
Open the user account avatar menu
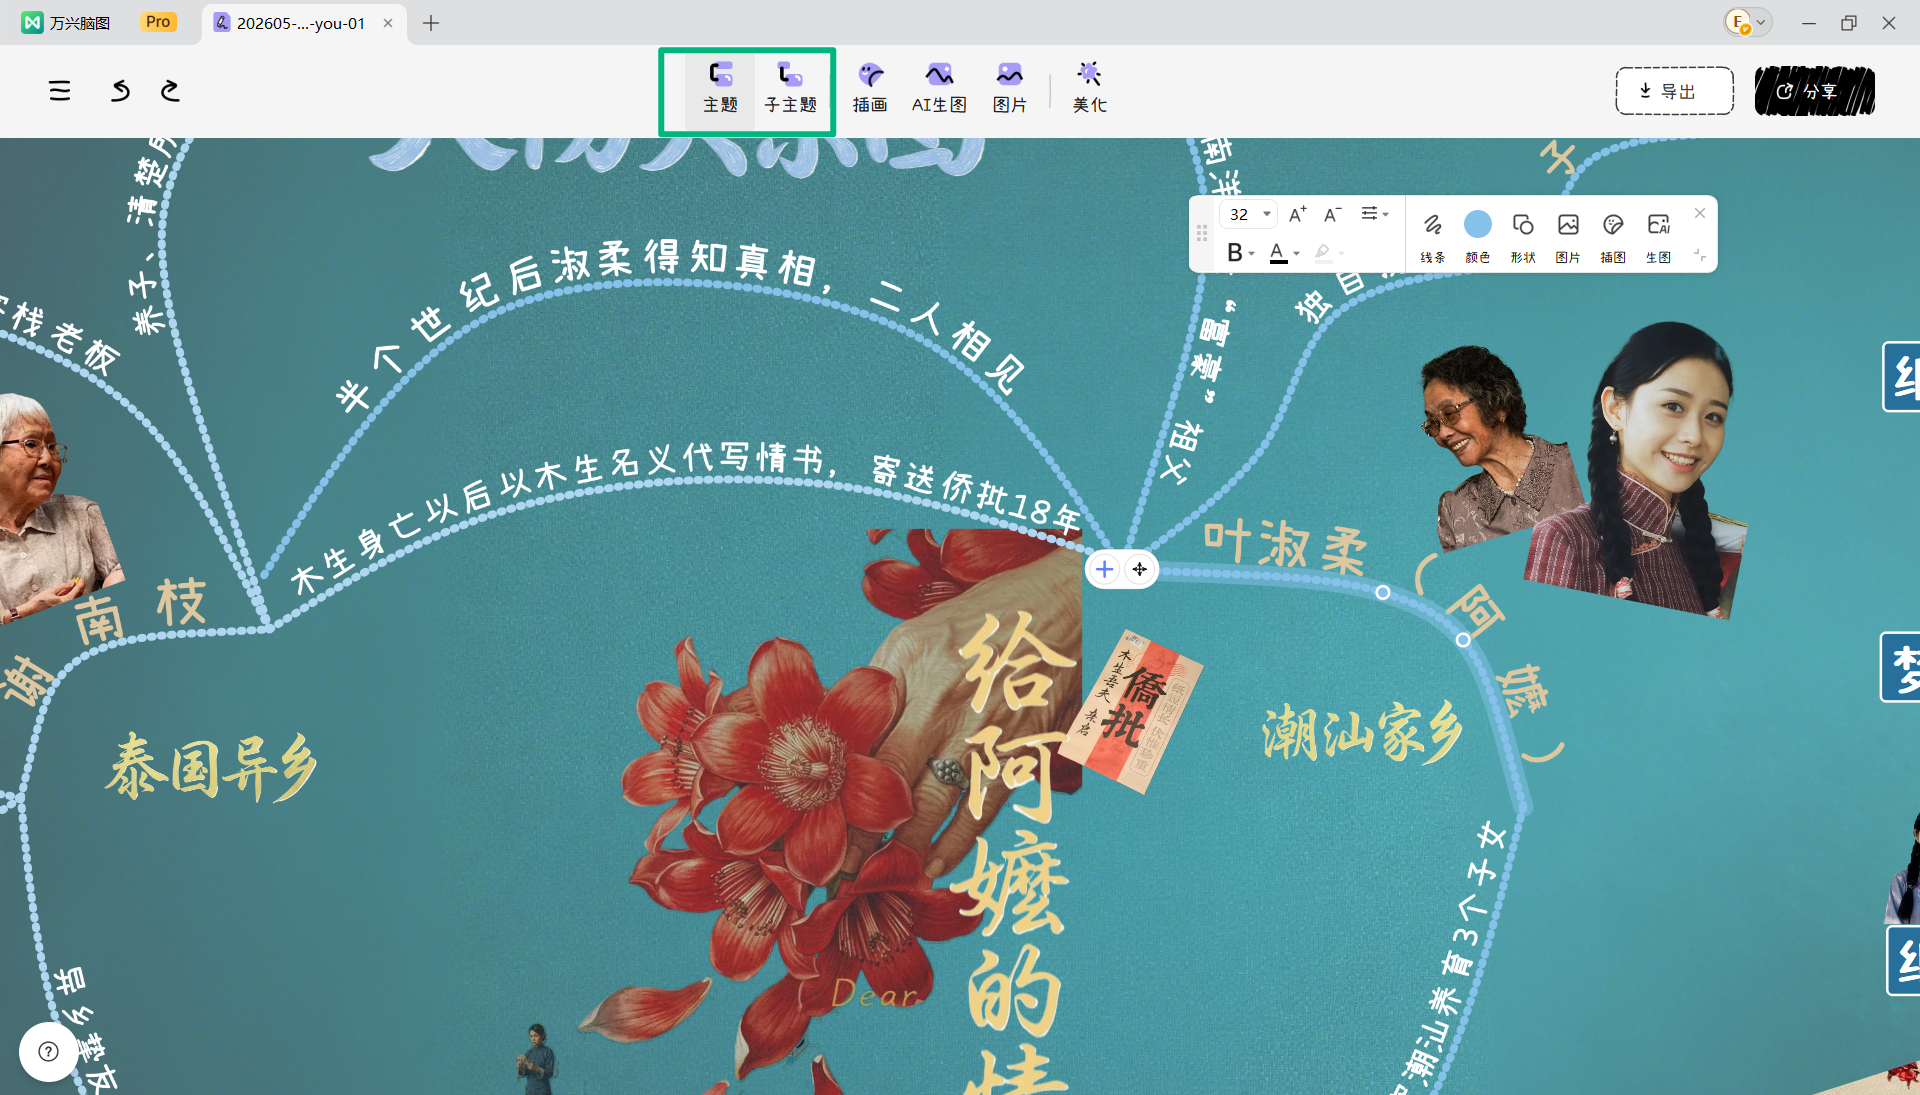[1747, 22]
